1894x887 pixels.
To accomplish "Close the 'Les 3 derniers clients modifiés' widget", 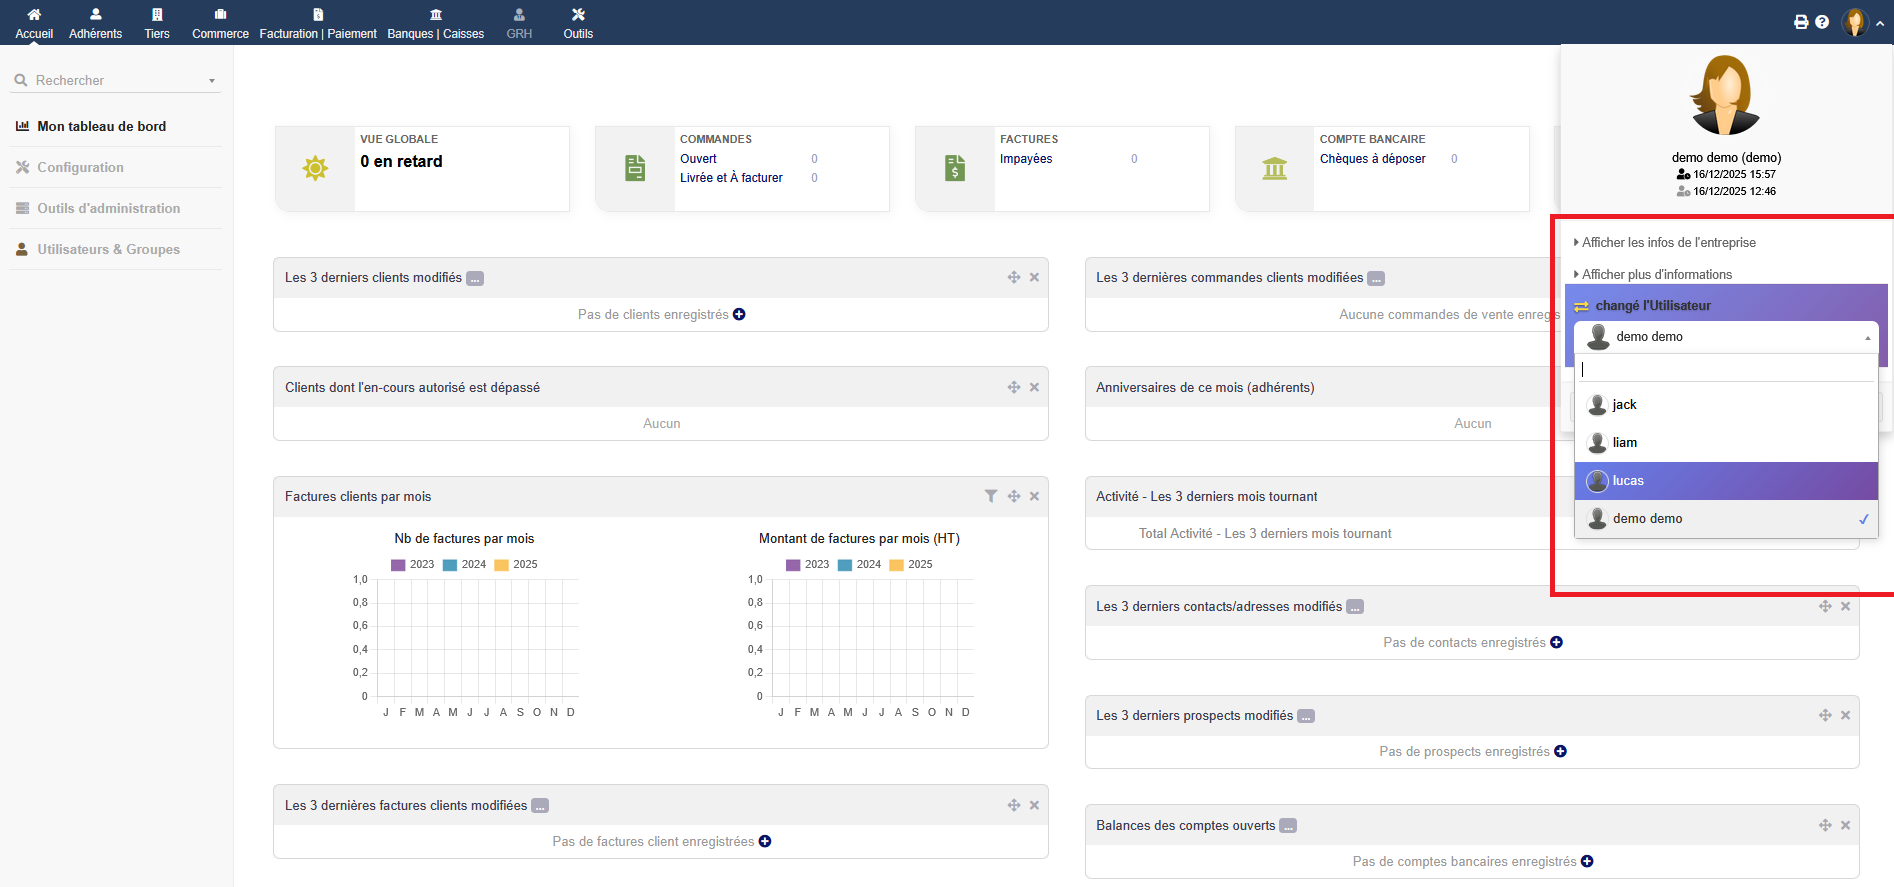I will 1035,277.
